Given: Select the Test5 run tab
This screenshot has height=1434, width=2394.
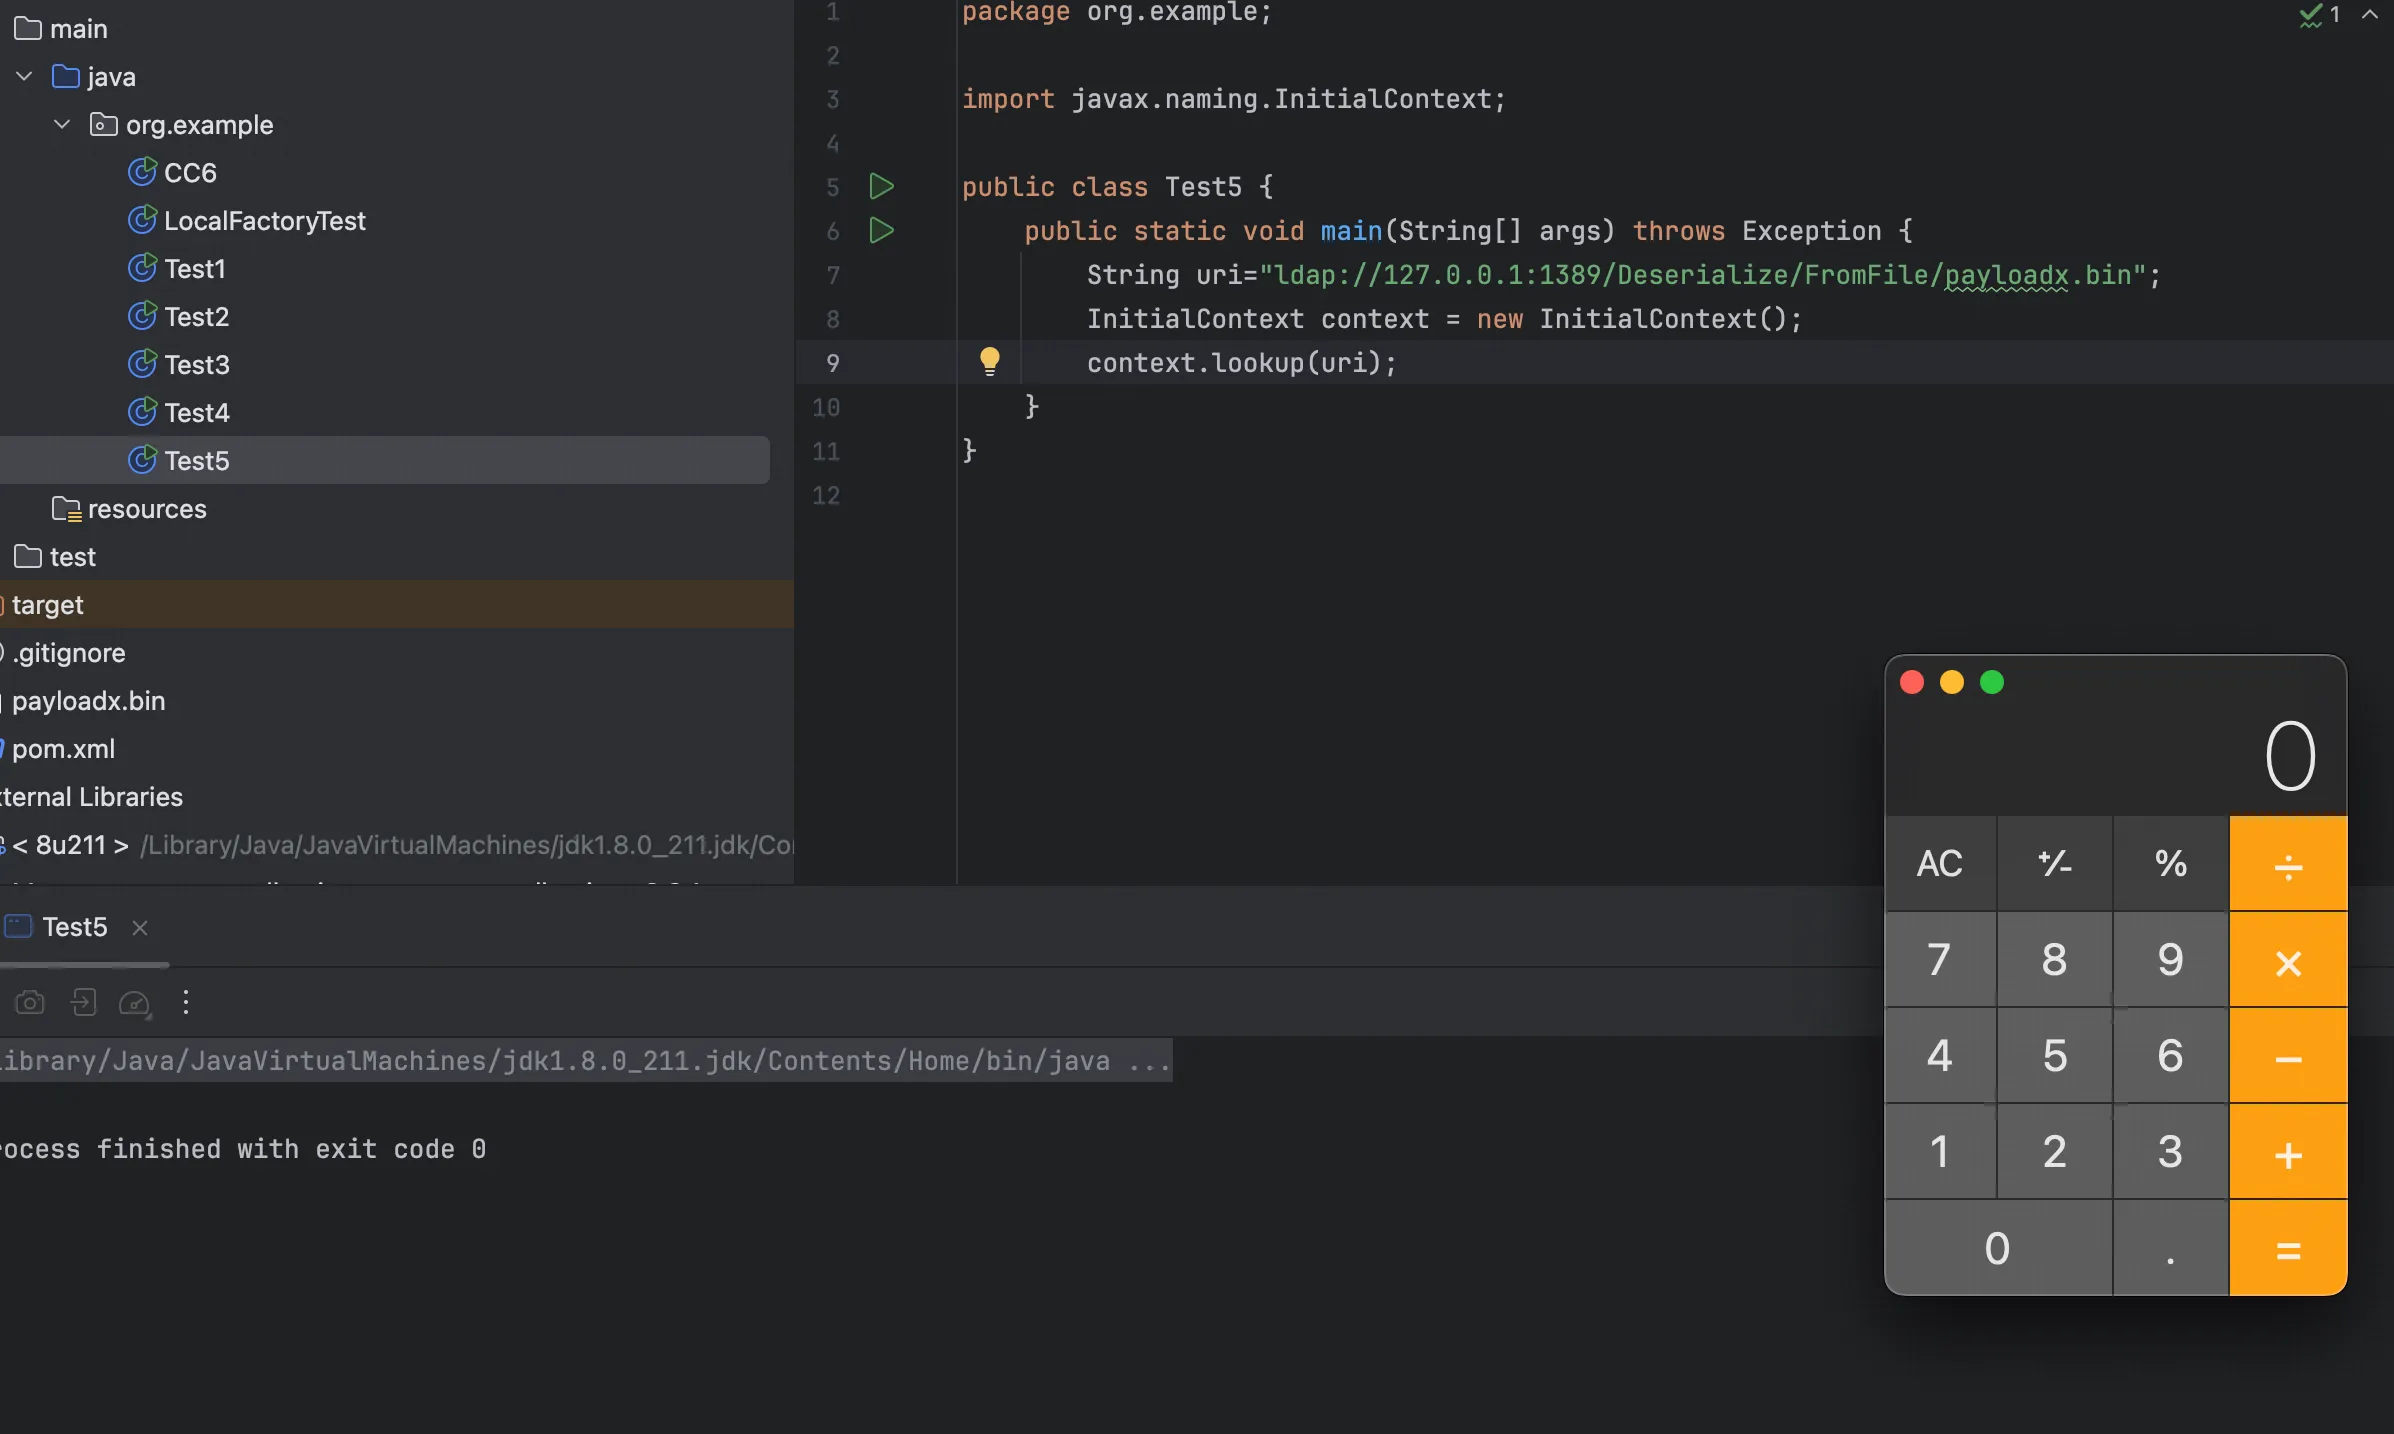Looking at the screenshot, I should [x=74, y=927].
